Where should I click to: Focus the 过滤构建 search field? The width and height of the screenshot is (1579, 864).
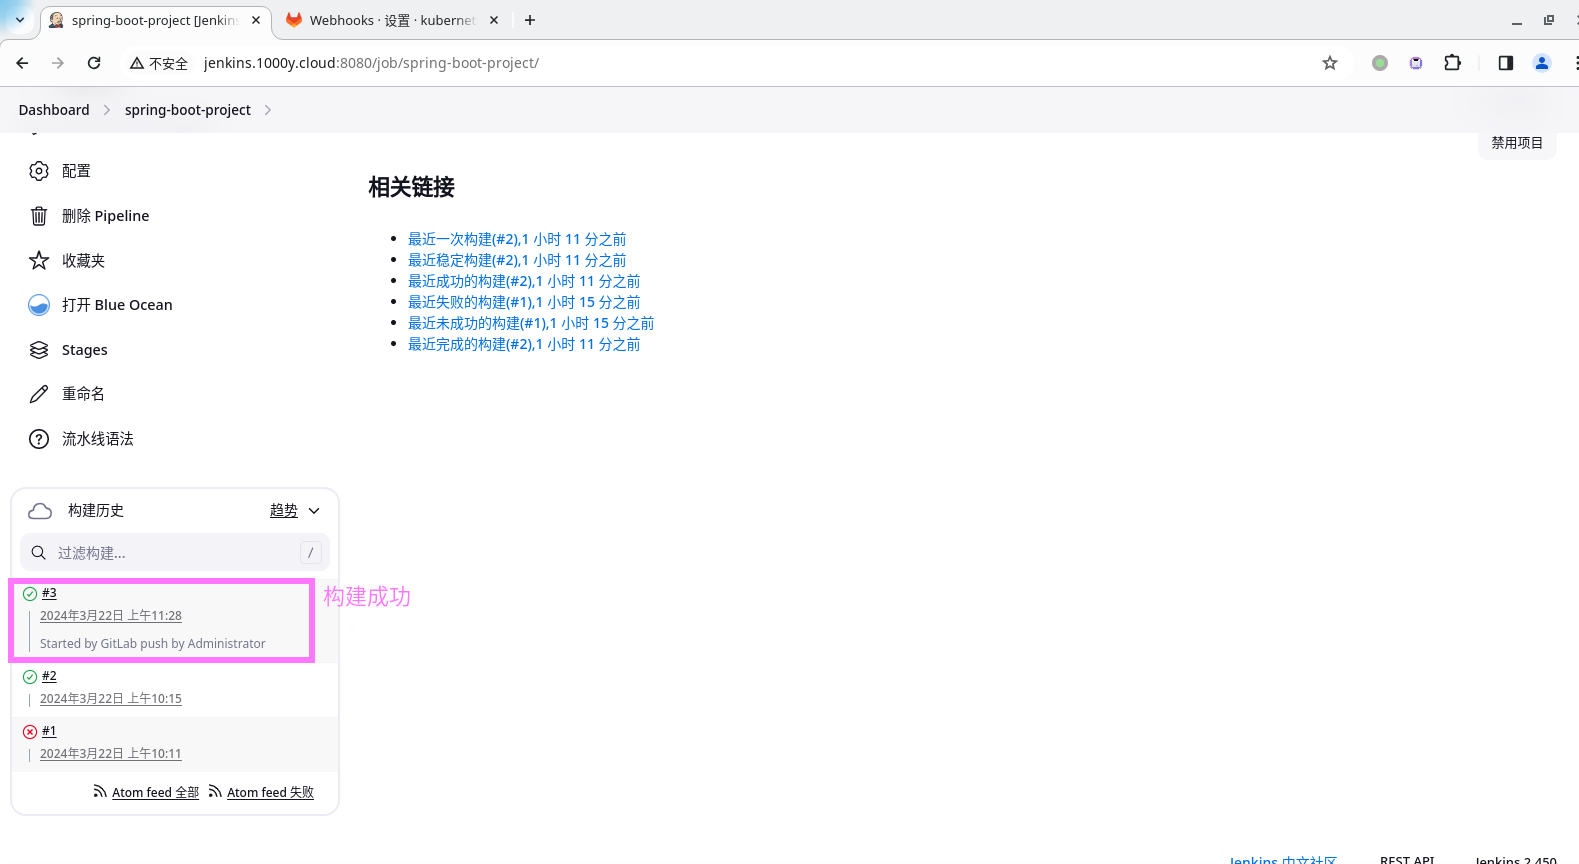pos(175,552)
